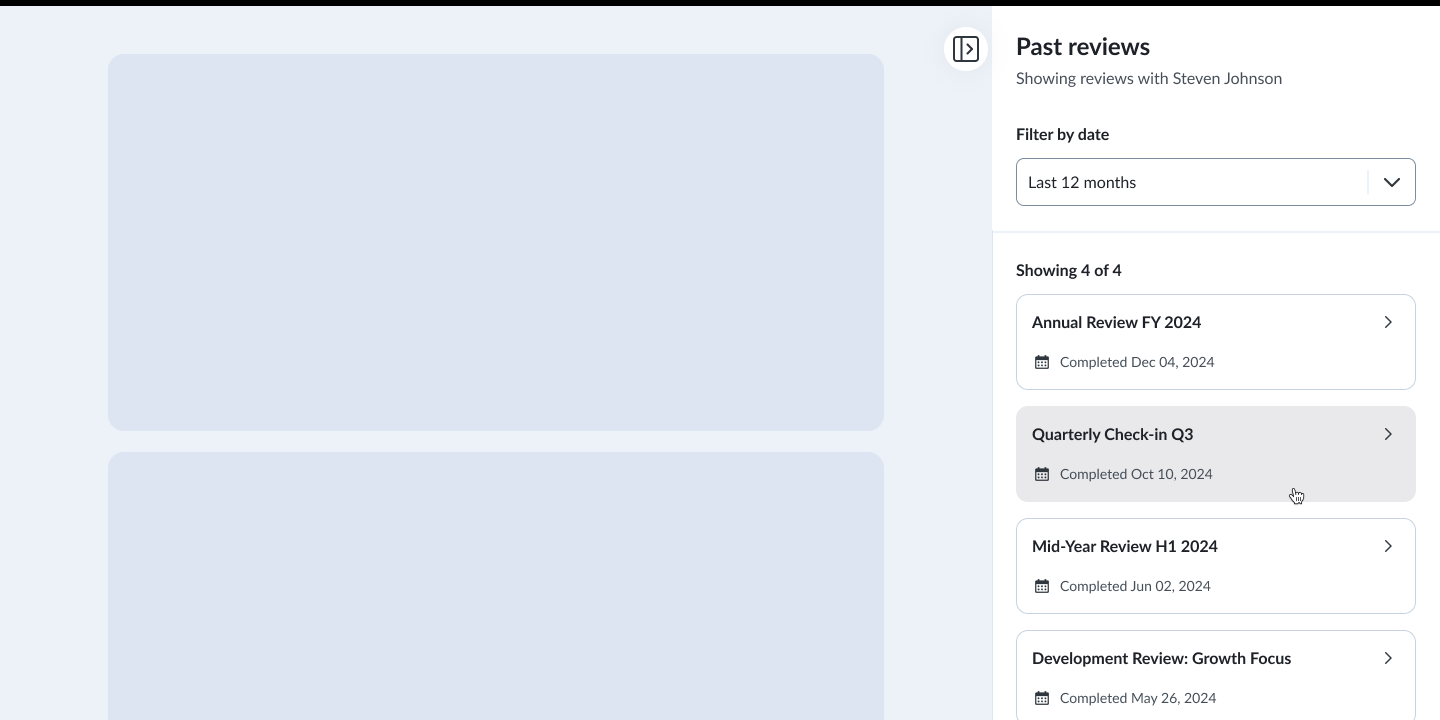The height and width of the screenshot is (720, 1440).
Task: Open the Mid-Year Review H1 2024 title
Action: [1124, 546]
